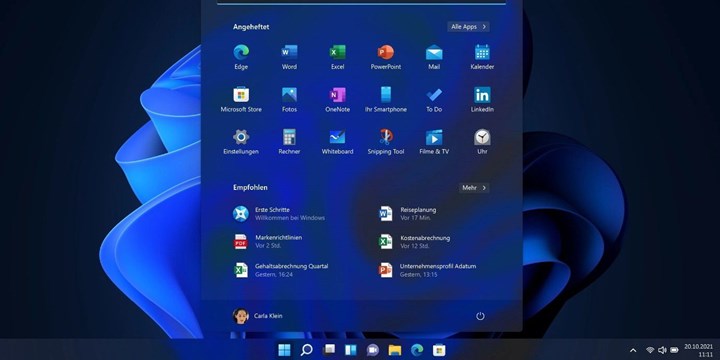Open the Whiteboard app
Viewport: 720px width, 360px height.
[337, 141]
